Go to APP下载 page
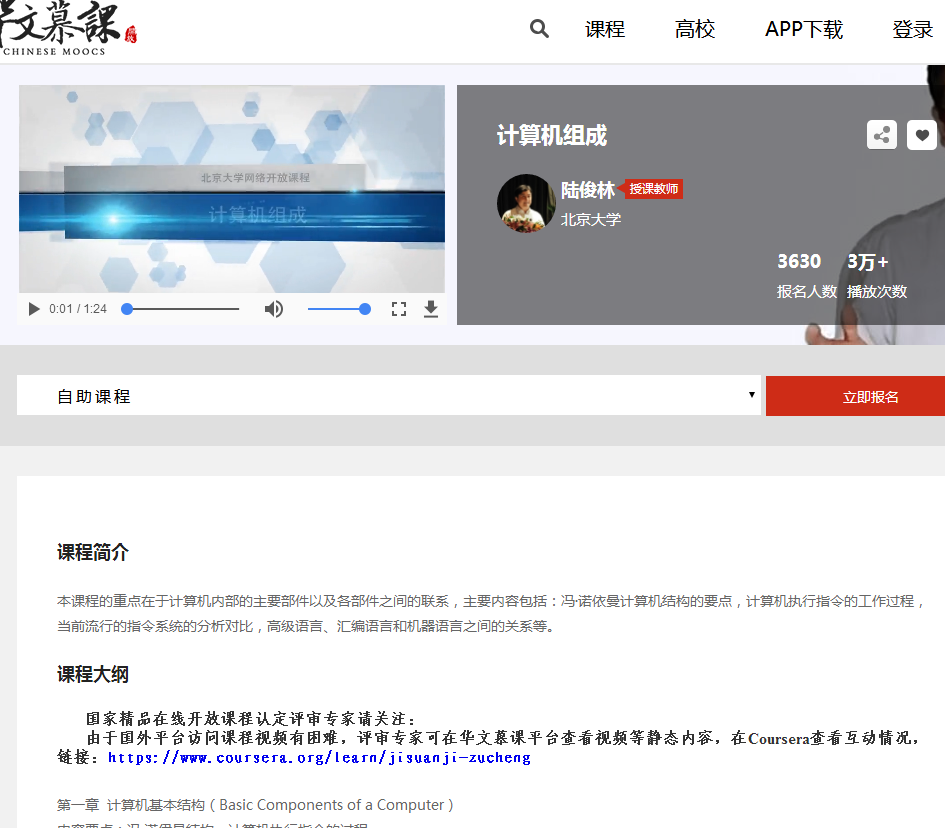The image size is (945, 828). click(803, 30)
